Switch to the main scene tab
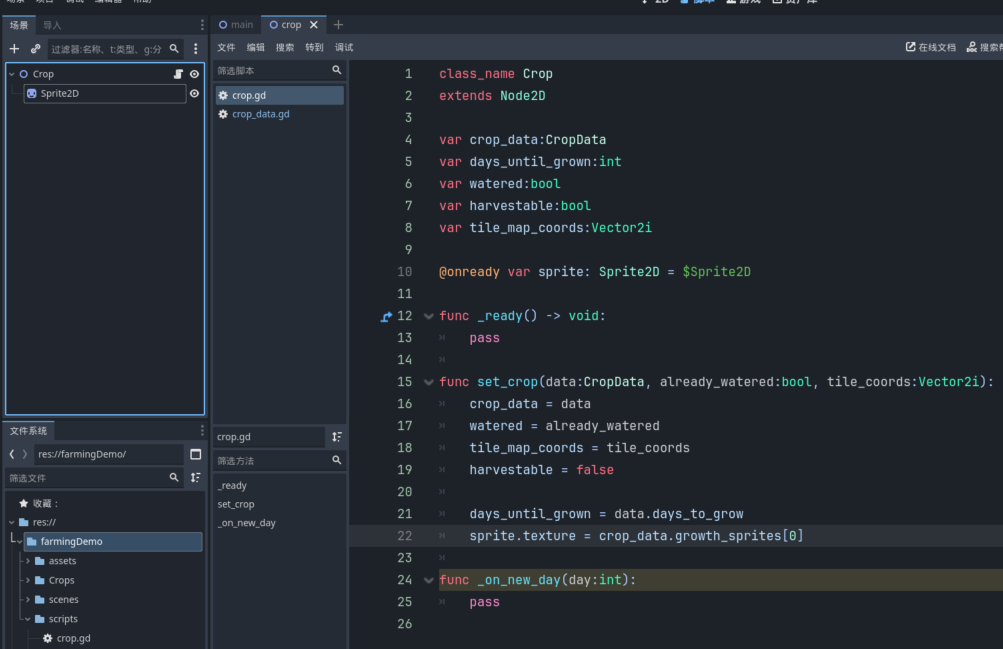Viewport: 1003px width, 649px height. 236,25
